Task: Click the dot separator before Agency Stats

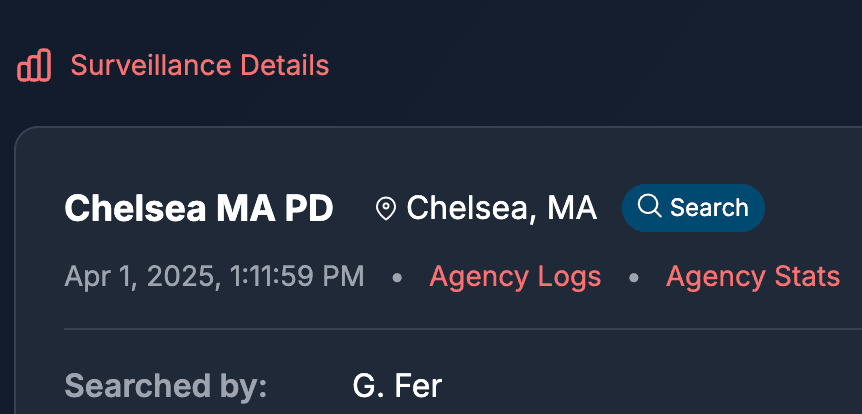Action: click(x=634, y=277)
